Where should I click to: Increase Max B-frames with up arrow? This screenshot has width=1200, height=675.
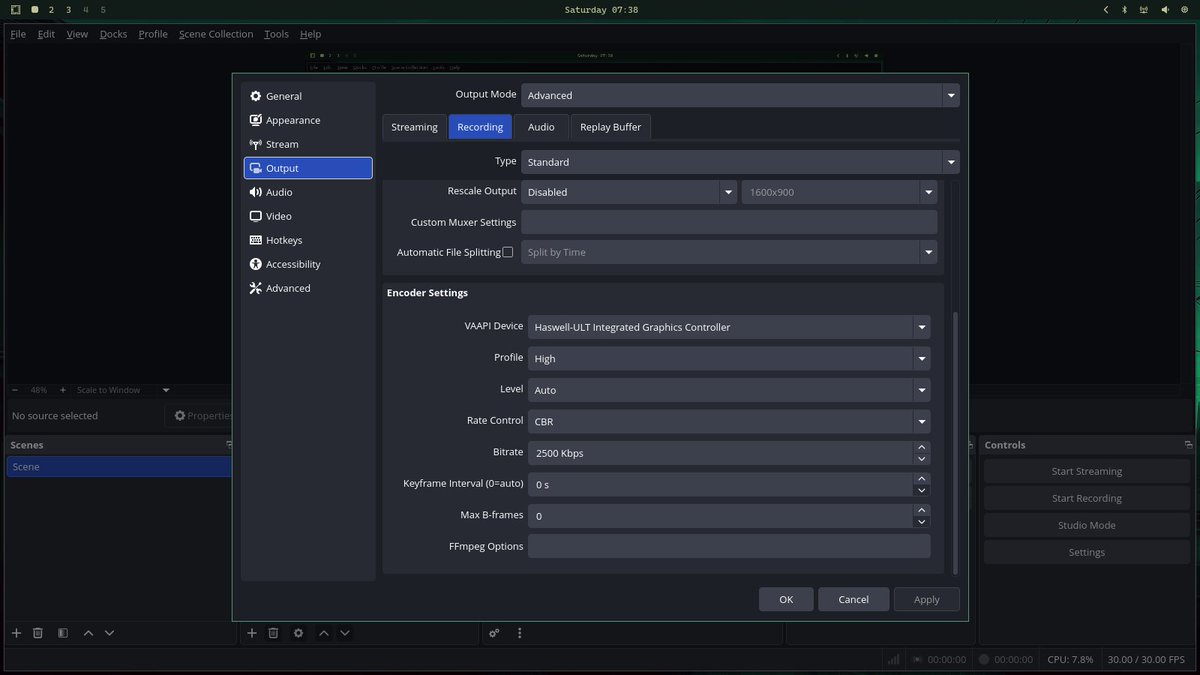click(x=922, y=509)
